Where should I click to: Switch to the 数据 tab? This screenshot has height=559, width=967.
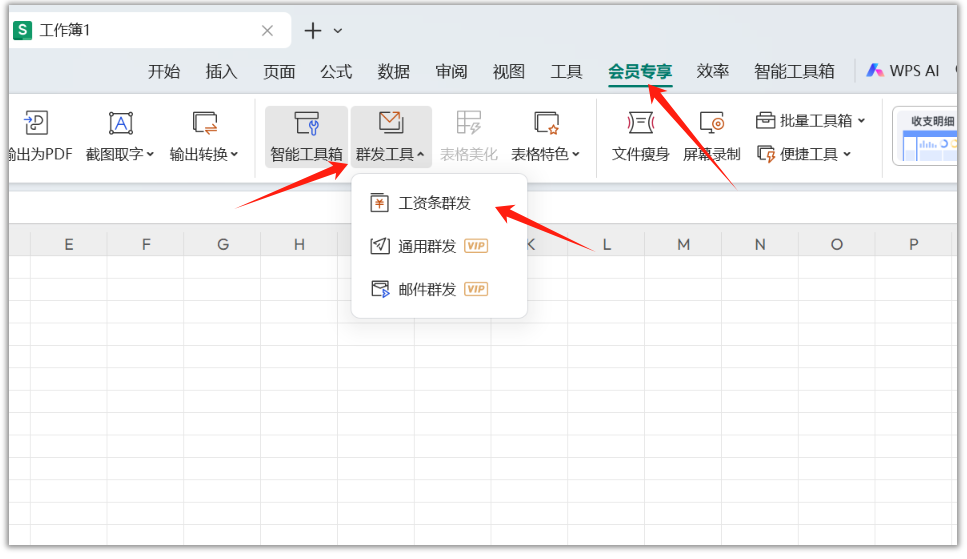tap(394, 72)
